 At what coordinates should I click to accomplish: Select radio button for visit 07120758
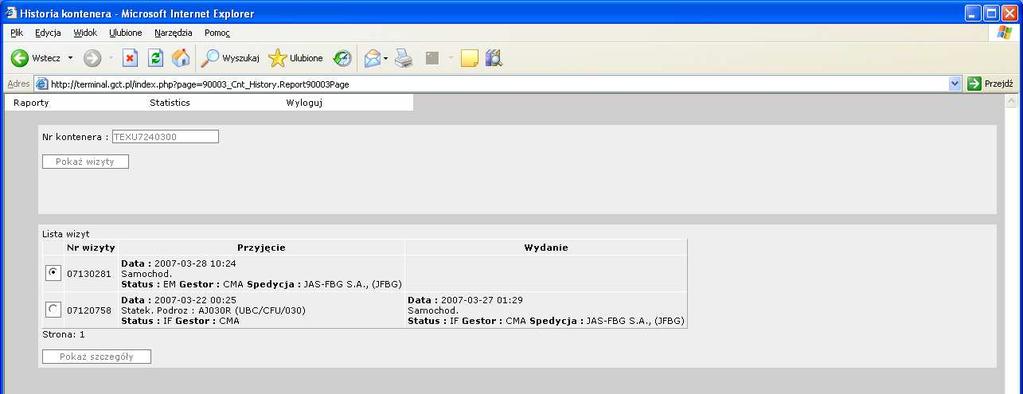click(53, 310)
